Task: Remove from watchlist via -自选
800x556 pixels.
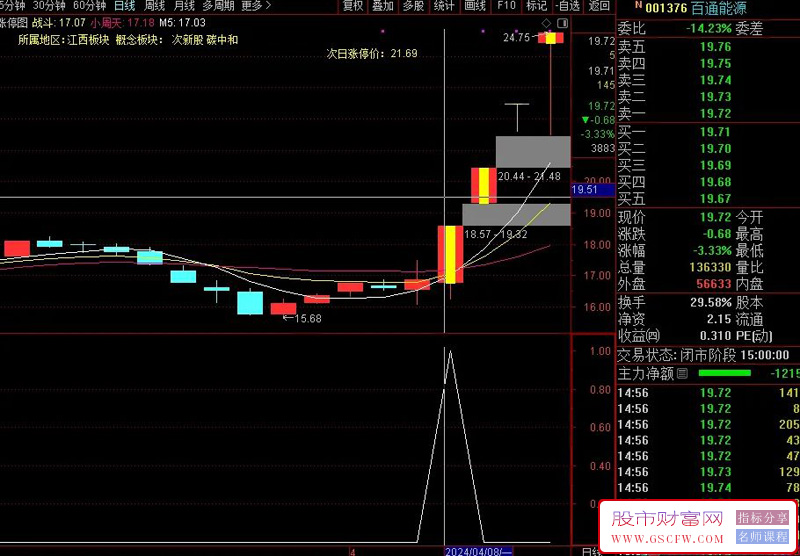Action: (x=568, y=6)
